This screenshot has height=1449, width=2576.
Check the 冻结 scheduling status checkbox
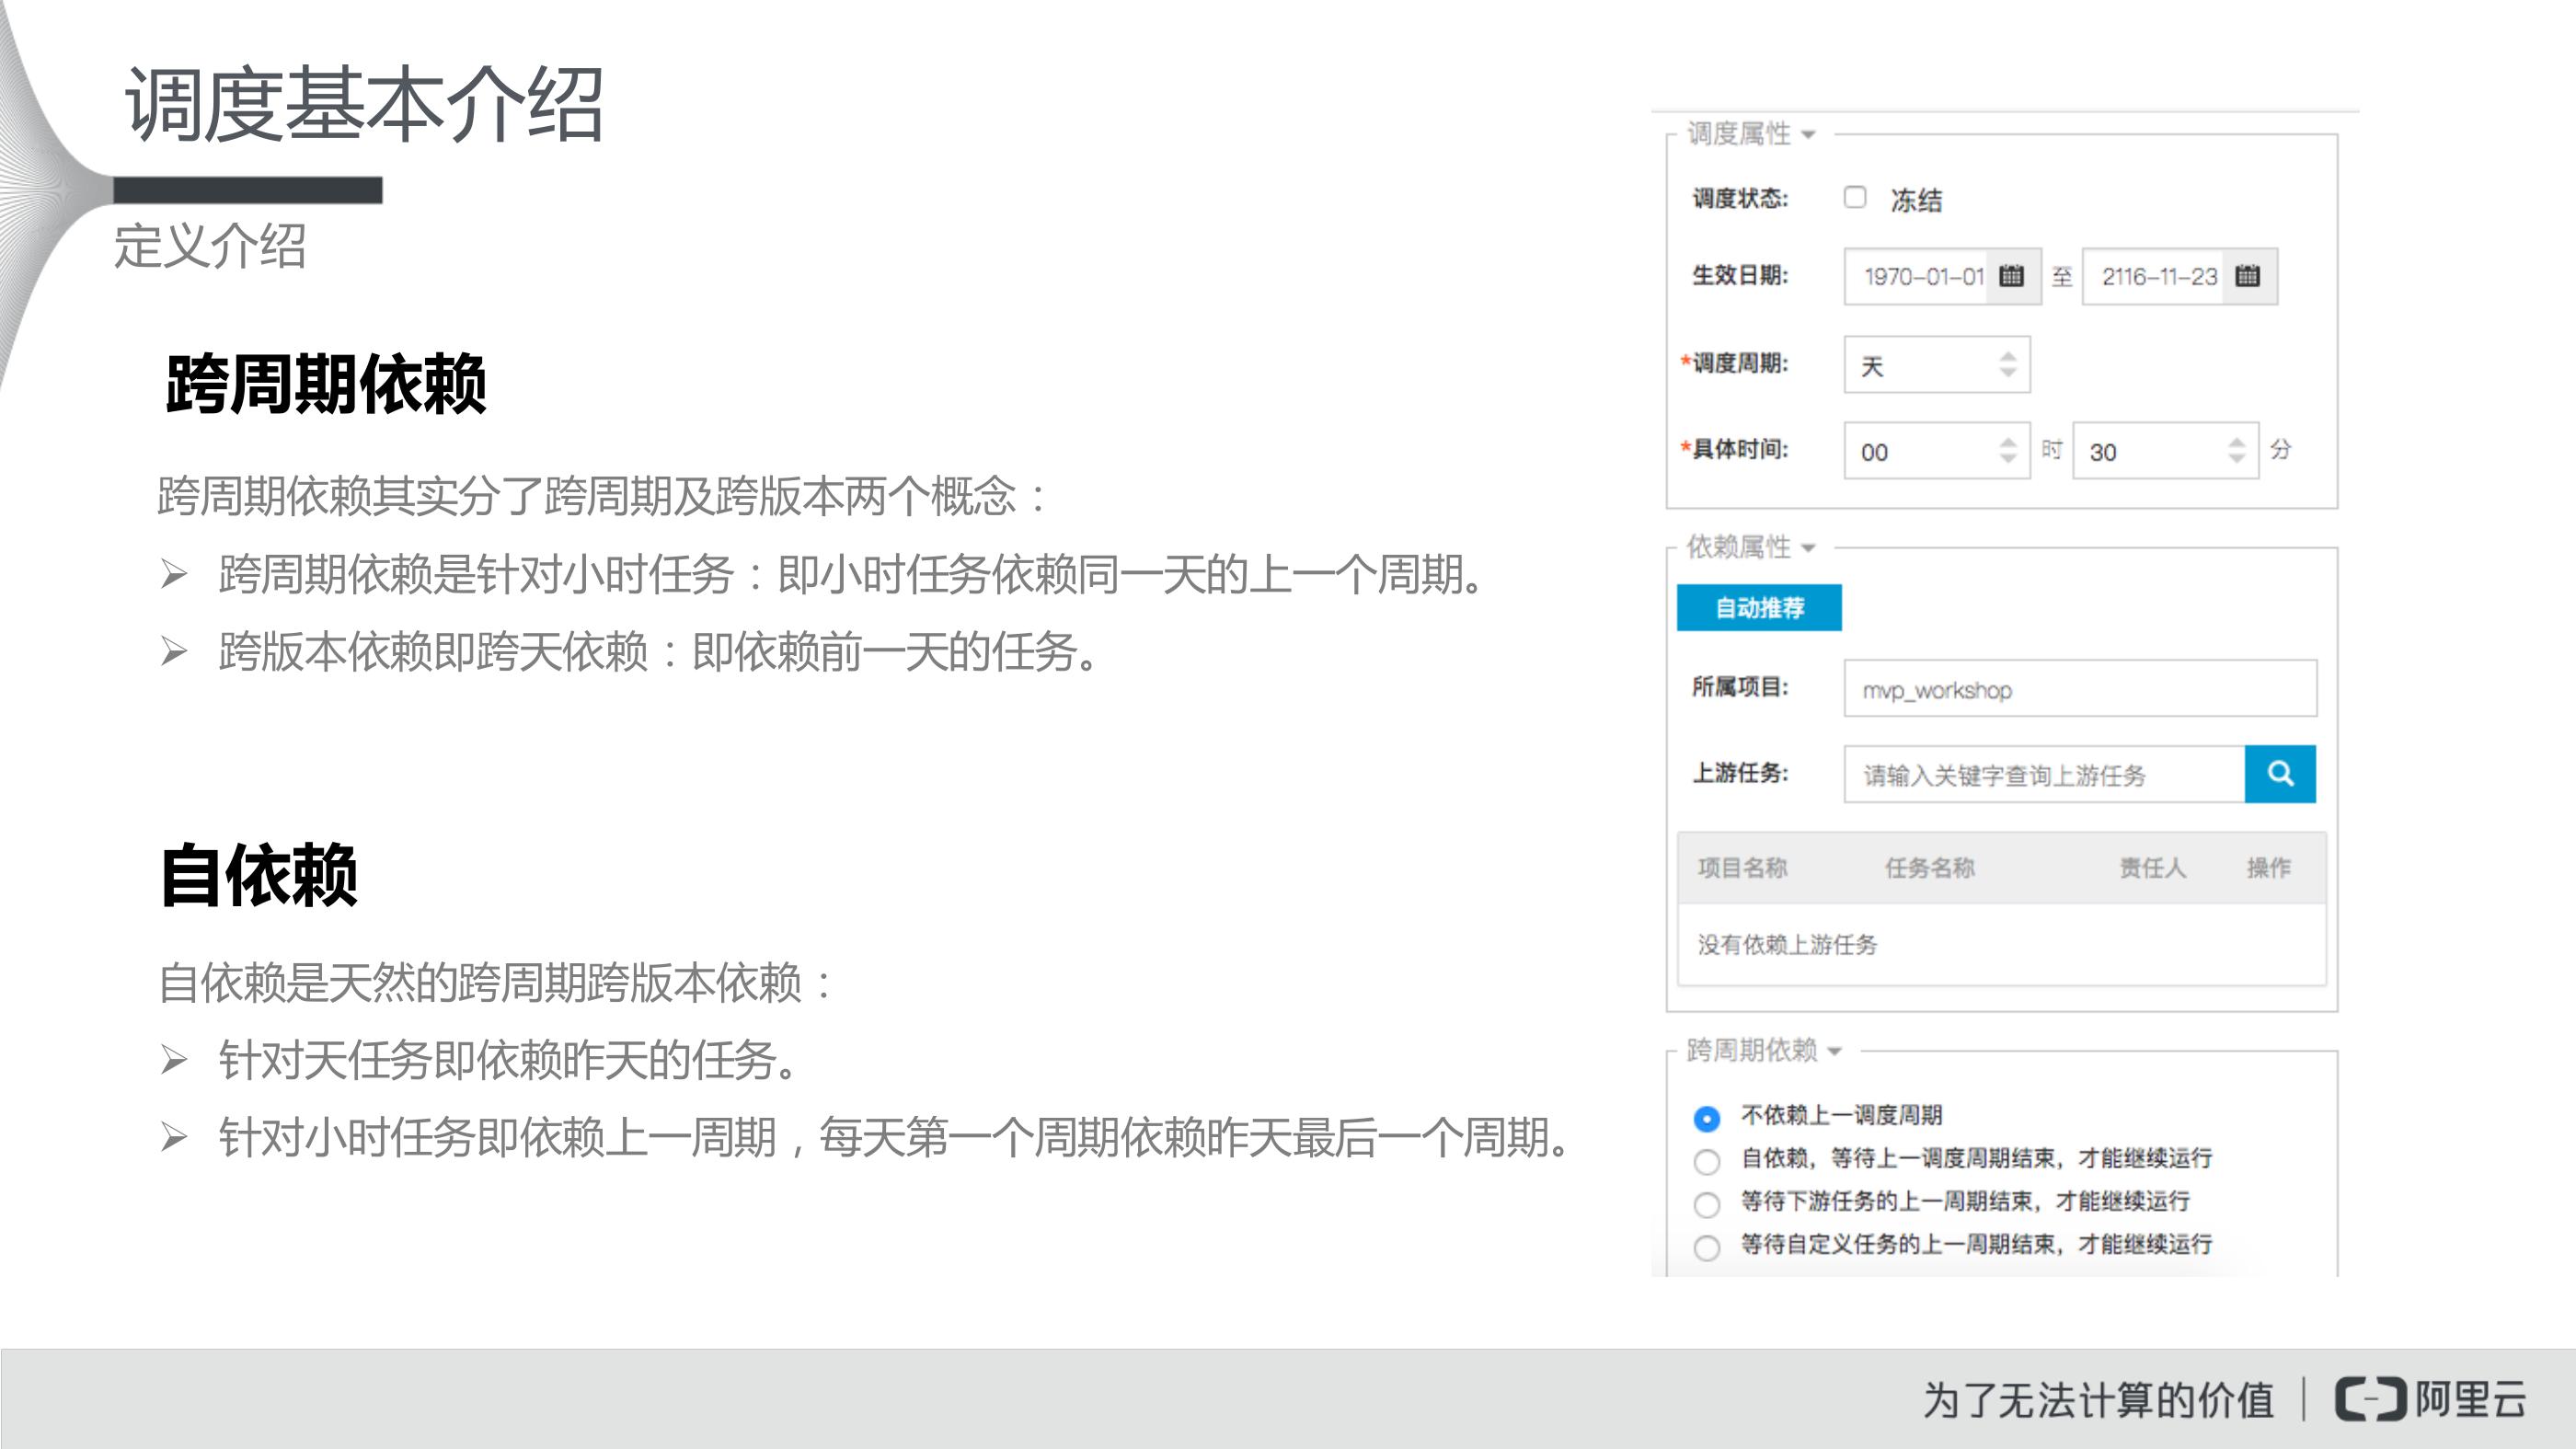(1855, 197)
